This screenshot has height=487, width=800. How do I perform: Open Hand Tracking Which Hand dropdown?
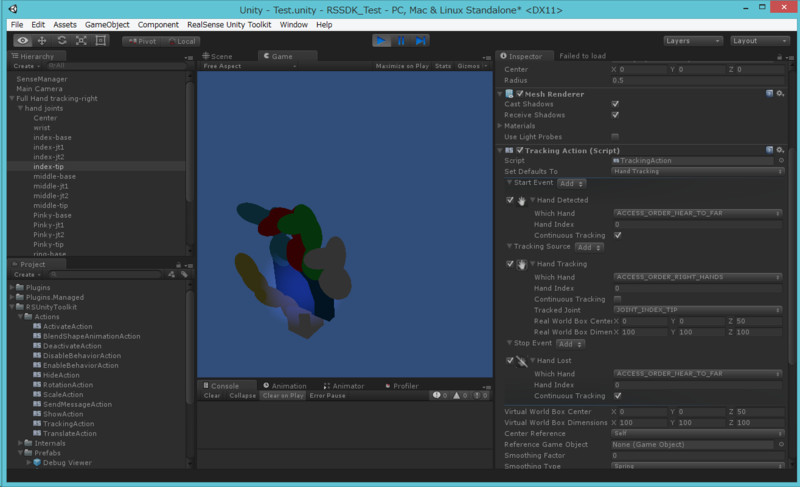[x=697, y=277]
